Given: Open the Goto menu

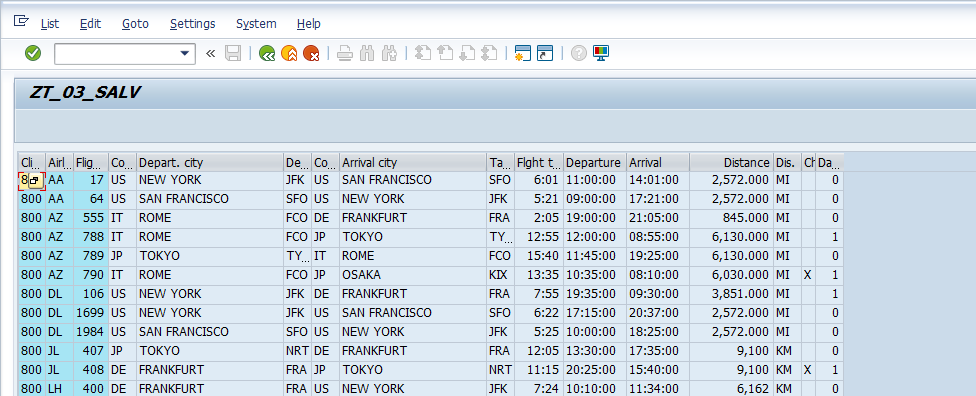Looking at the screenshot, I should tap(135, 24).
